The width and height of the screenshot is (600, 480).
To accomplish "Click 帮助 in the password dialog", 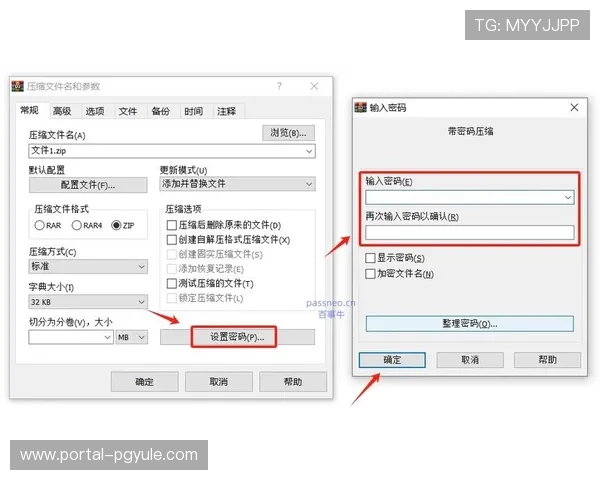I will pyautogui.click(x=547, y=360).
